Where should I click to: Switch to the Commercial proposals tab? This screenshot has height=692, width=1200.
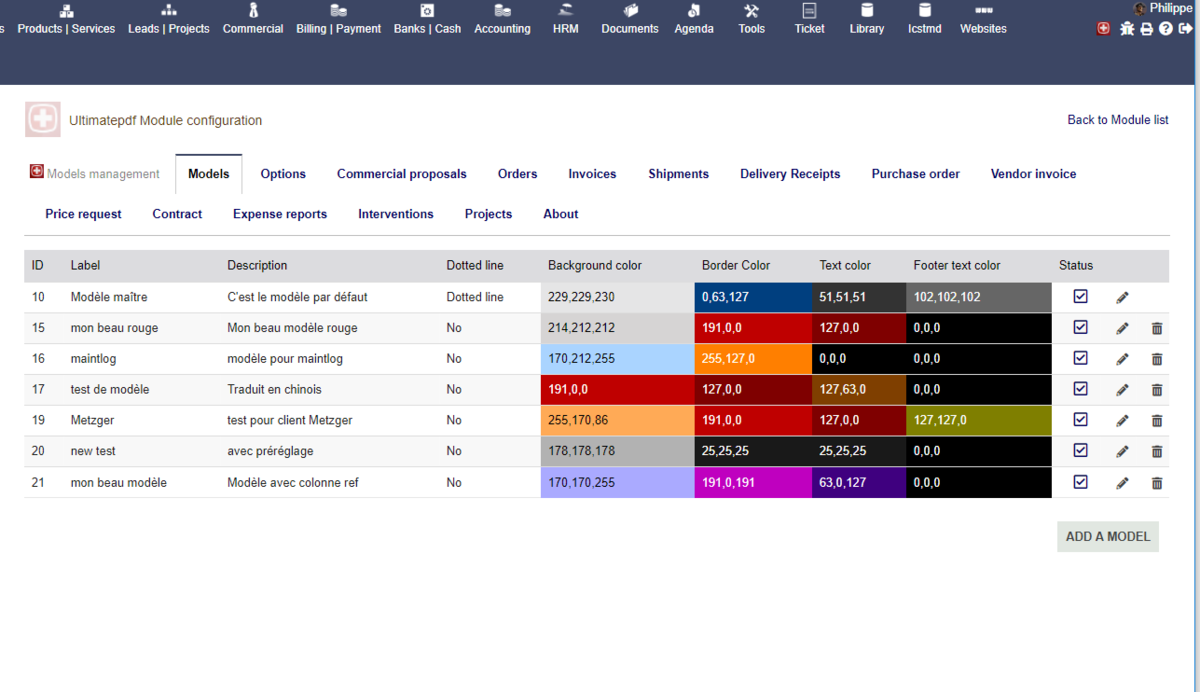(402, 174)
